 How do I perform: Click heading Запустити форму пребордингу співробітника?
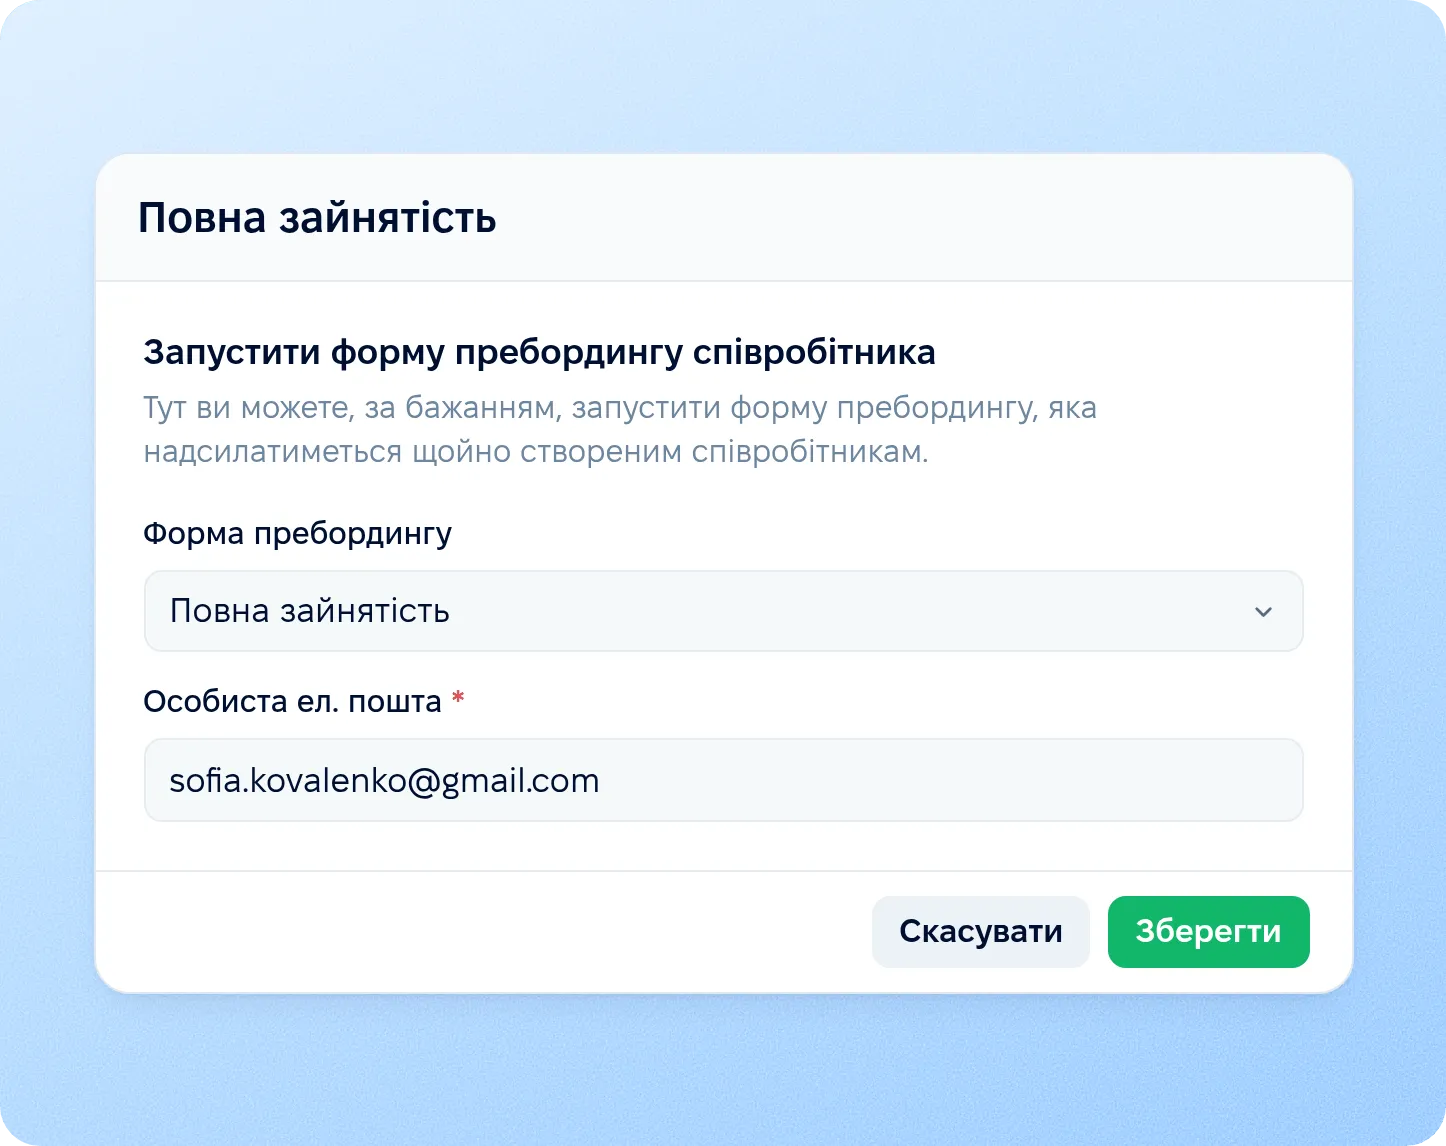[539, 352]
